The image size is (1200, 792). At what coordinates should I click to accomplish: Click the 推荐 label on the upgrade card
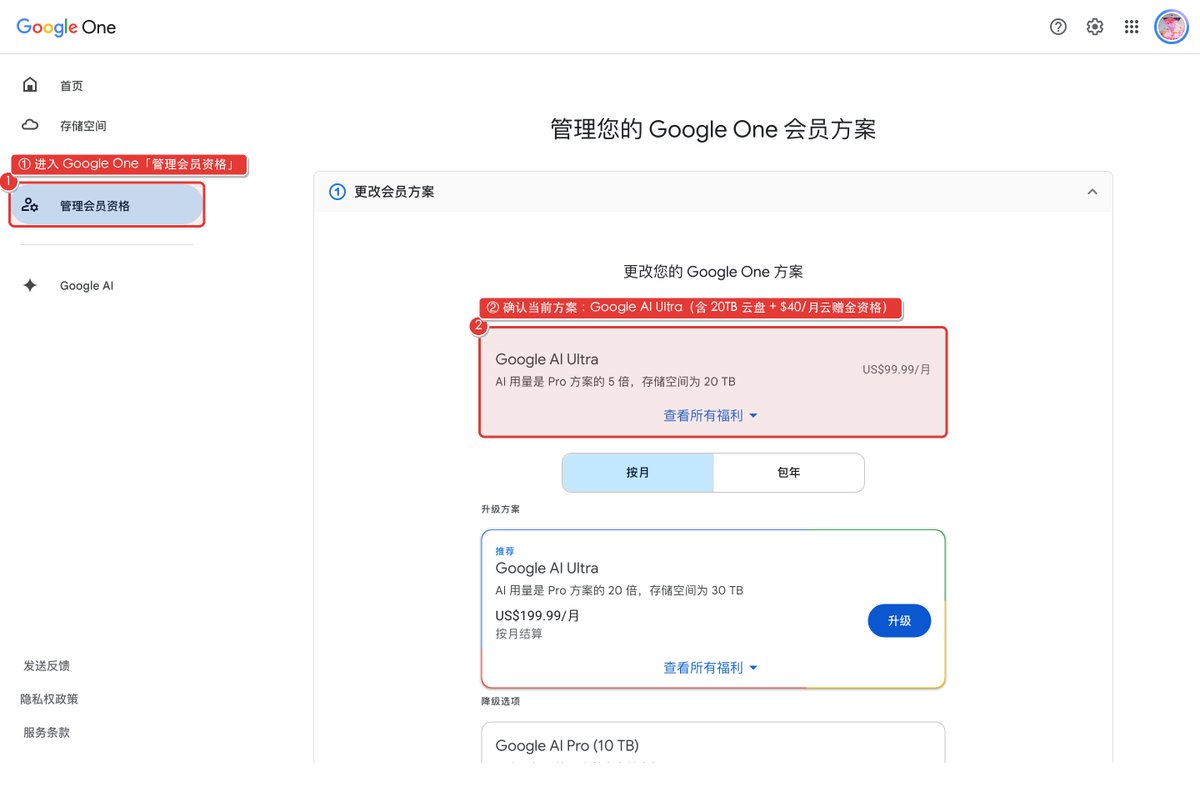coord(505,550)
